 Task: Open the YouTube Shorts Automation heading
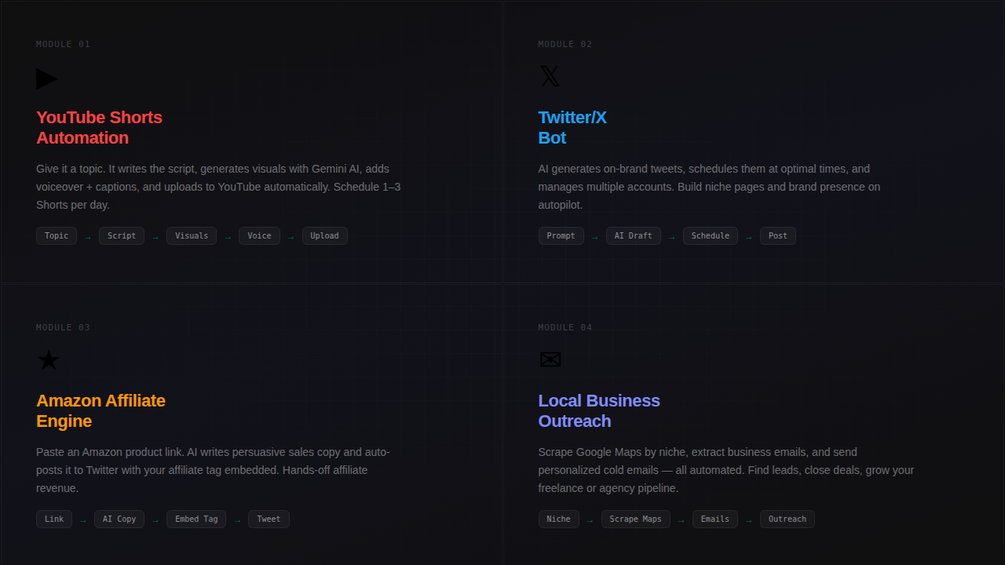click(99, 127)
